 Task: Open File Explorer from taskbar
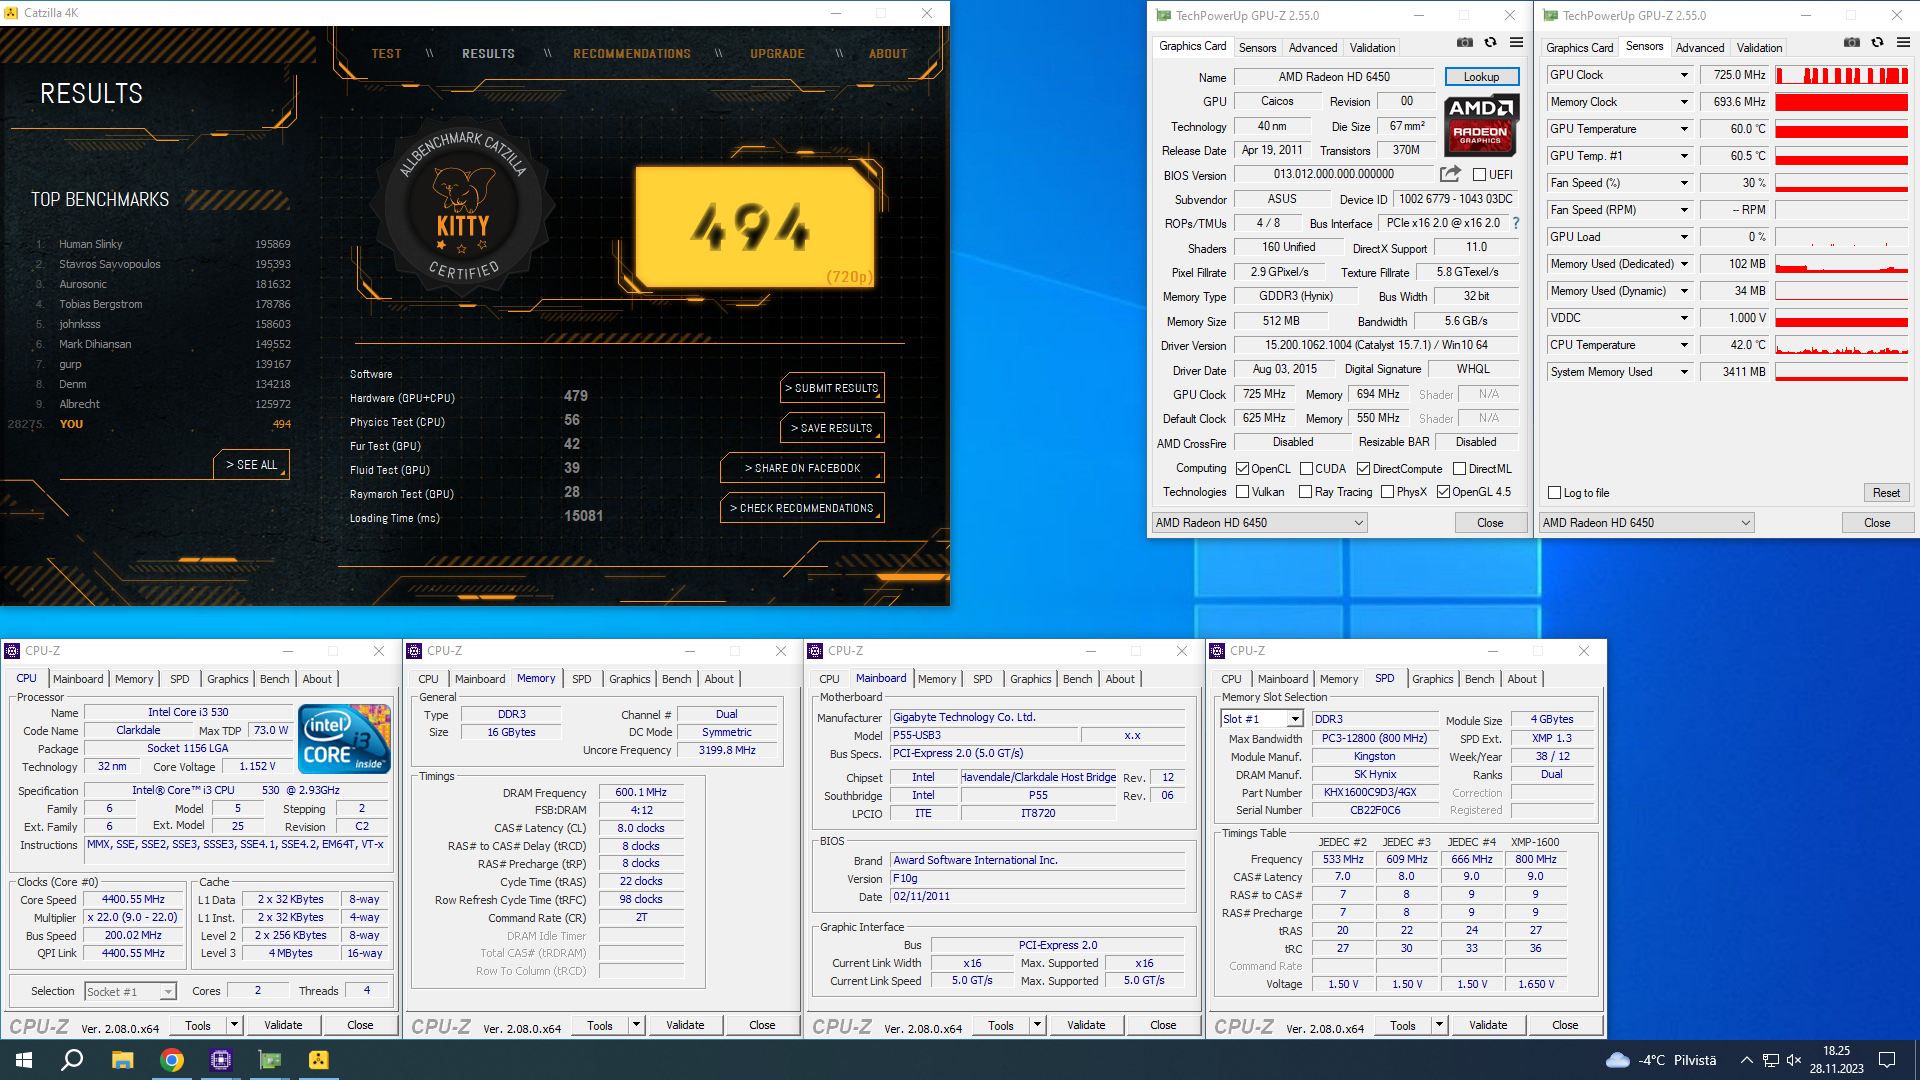click(122, 1060)
